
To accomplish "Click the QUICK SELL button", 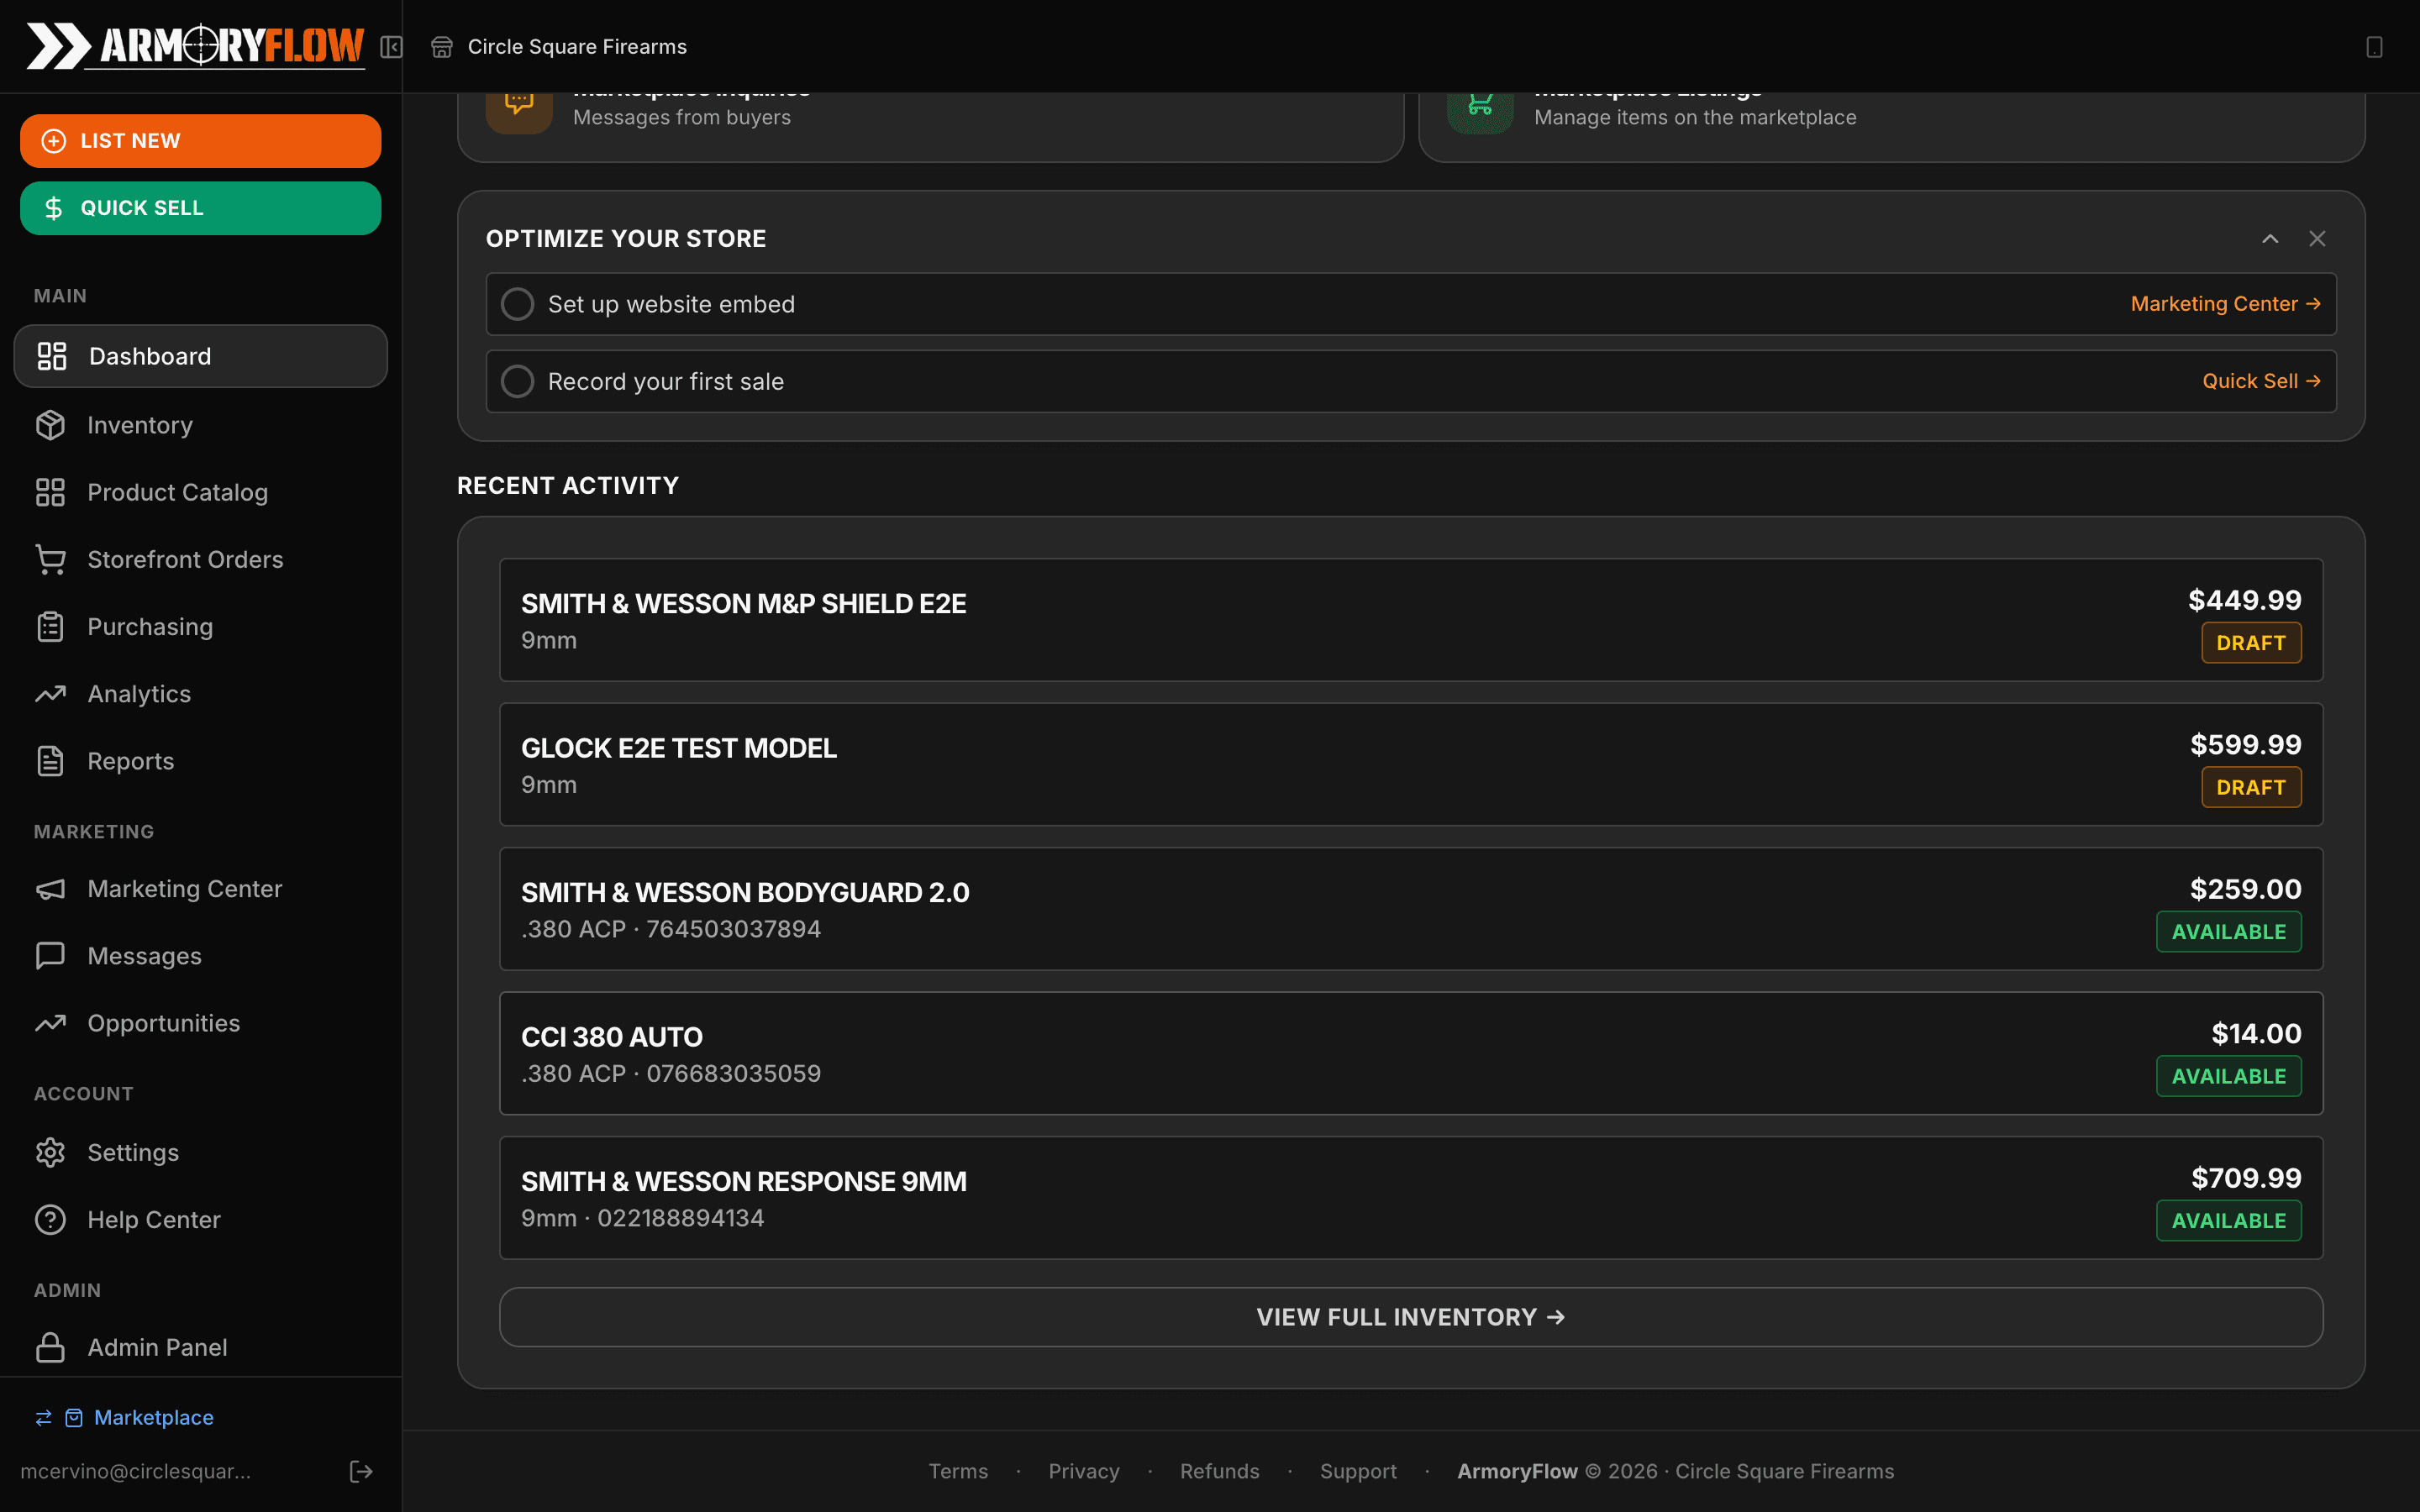I will point(201,208).
